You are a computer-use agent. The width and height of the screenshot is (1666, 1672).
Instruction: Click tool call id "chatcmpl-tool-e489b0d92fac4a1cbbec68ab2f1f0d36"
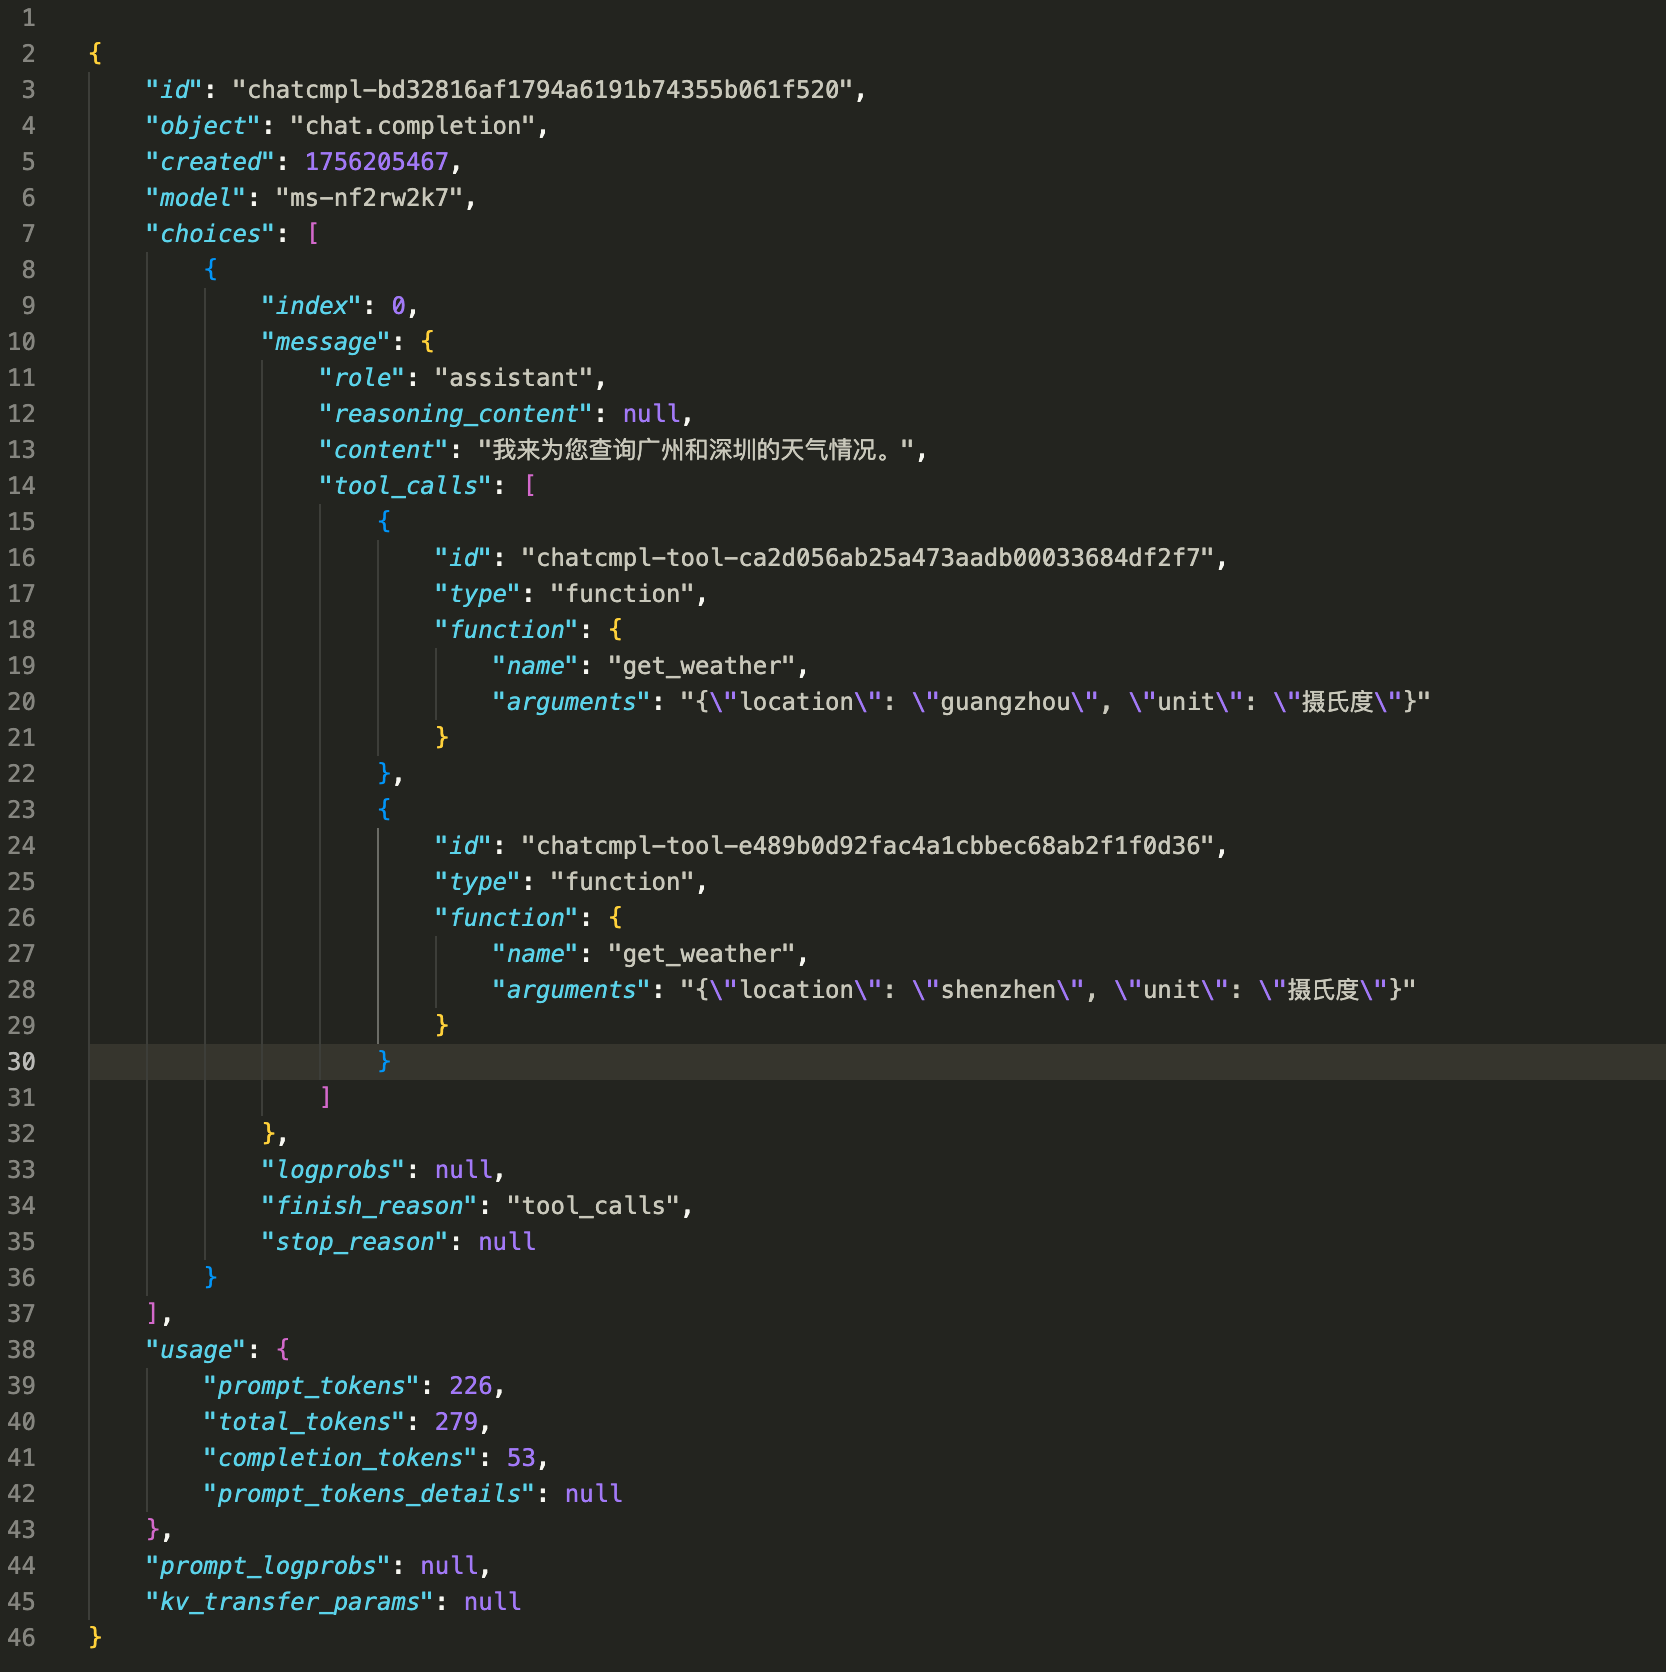coord(868,846)
